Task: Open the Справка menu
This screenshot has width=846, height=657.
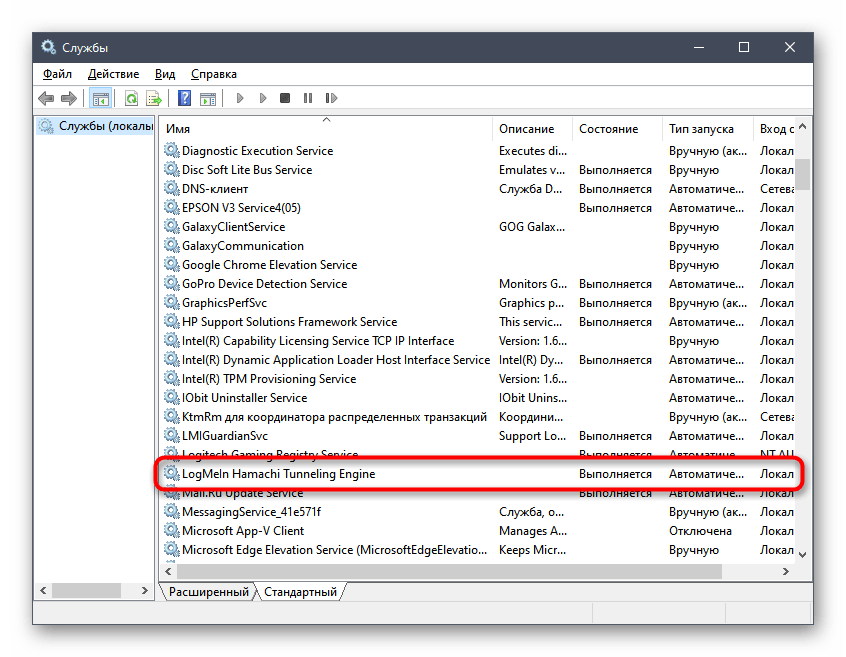Action: pyautogui.click(x=214, y=74)
